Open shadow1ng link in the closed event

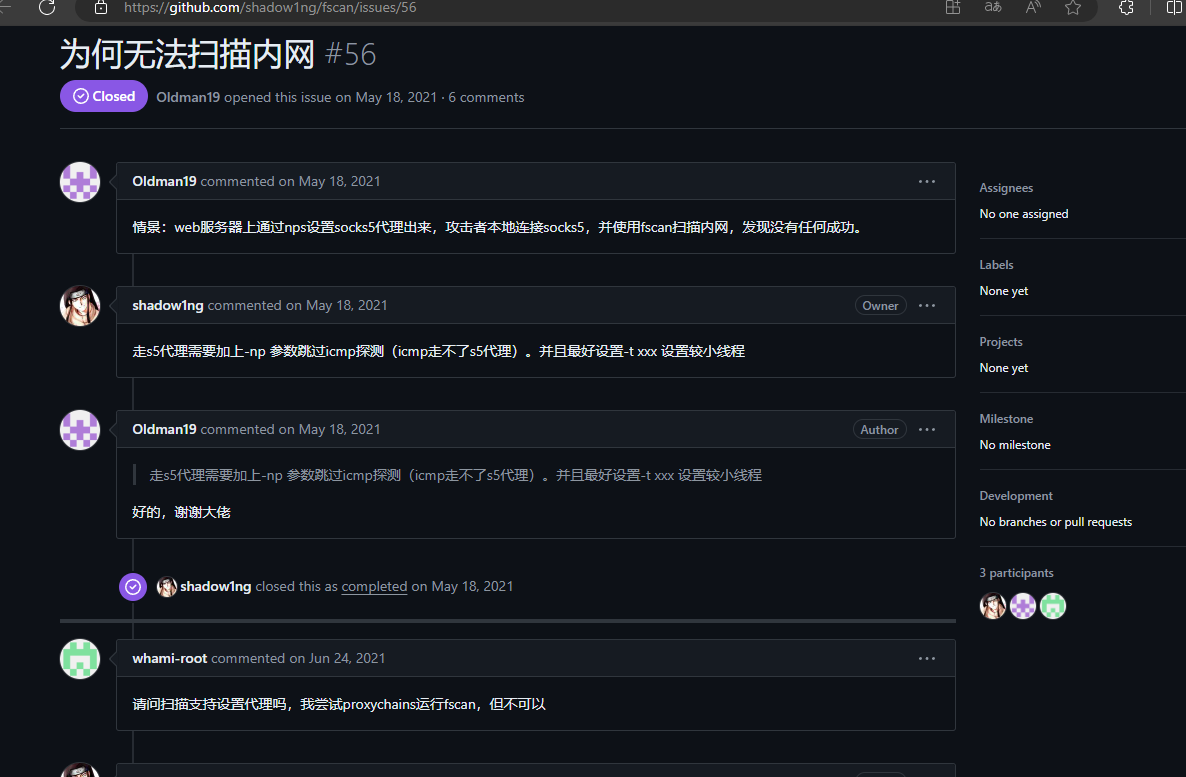[x=216, y=586]
